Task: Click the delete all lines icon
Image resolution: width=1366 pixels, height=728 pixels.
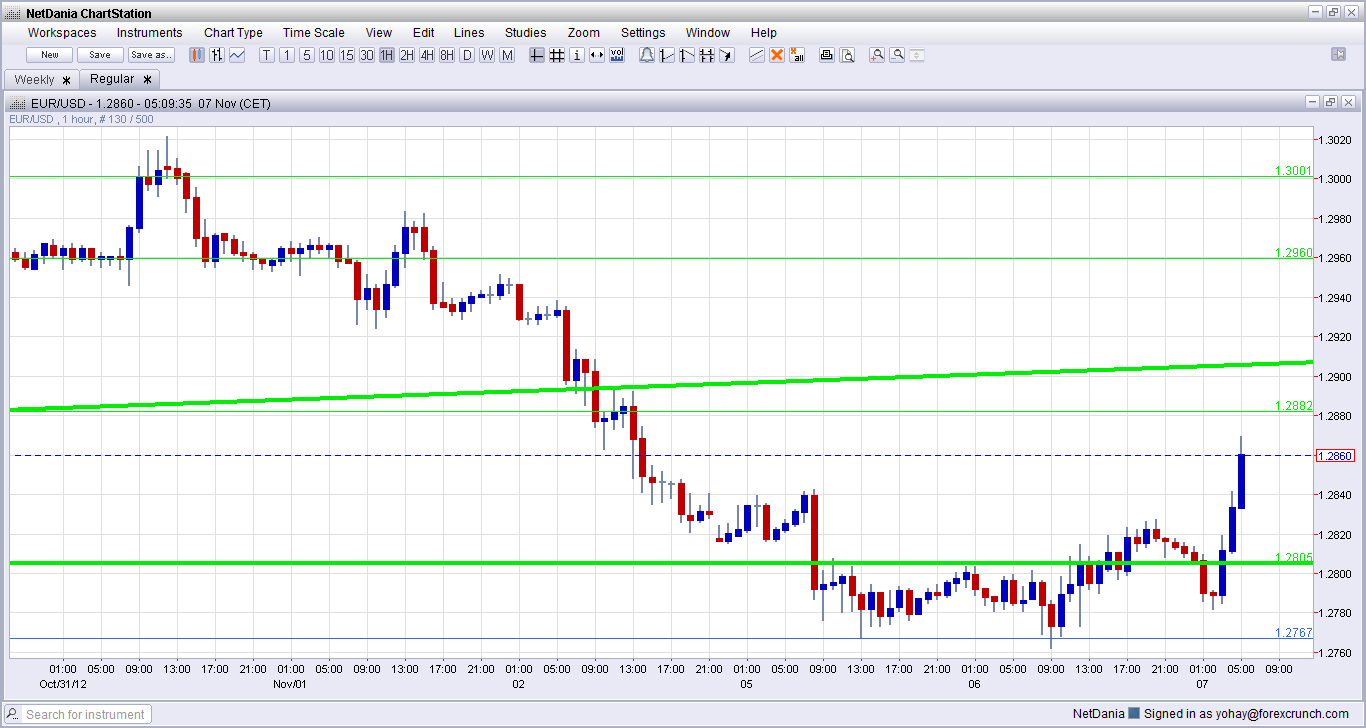Action: point(797,55)
